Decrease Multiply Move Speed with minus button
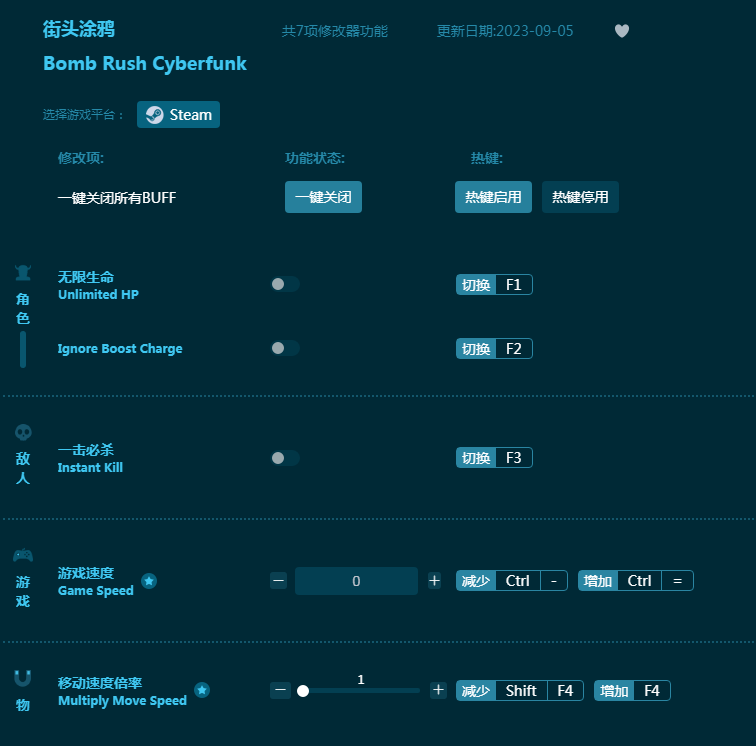The width and height of the screenshot is (756, 746). click(x=280, y=690)
